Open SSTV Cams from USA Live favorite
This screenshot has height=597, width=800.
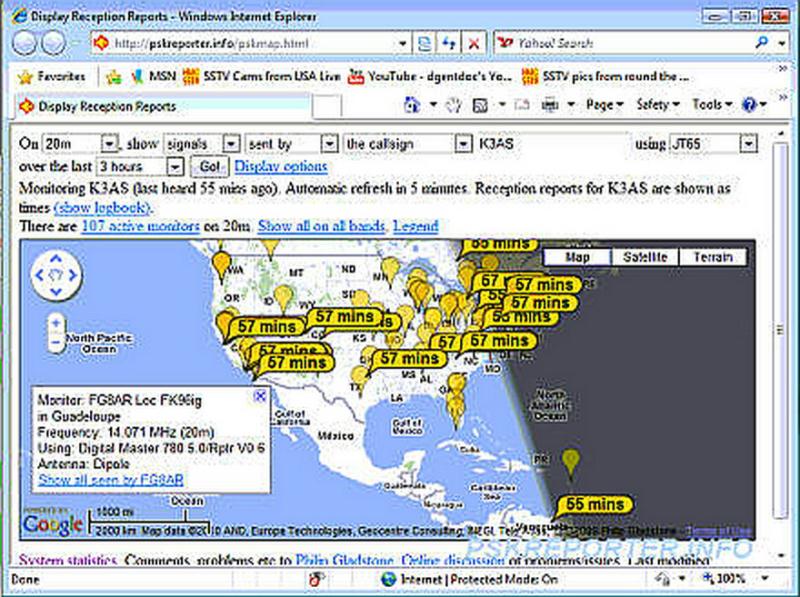click(x=262, y=77)
